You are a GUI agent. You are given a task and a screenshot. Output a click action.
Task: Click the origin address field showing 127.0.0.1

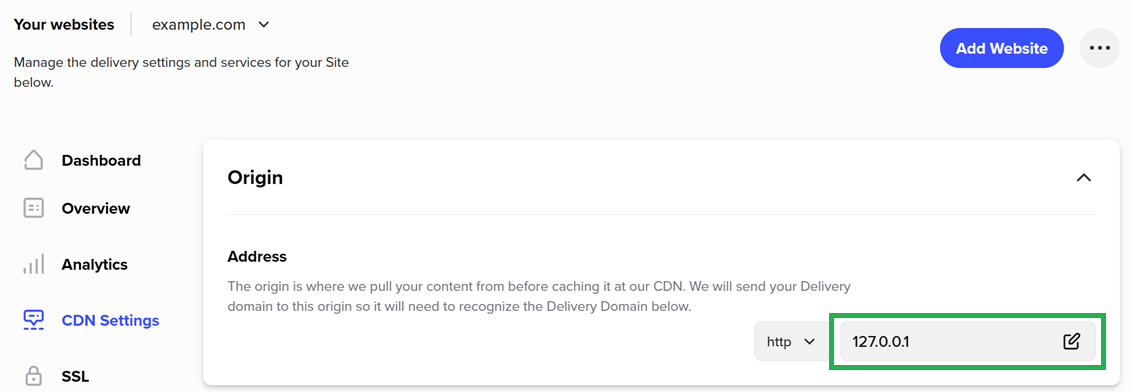[x=968, y=341]
